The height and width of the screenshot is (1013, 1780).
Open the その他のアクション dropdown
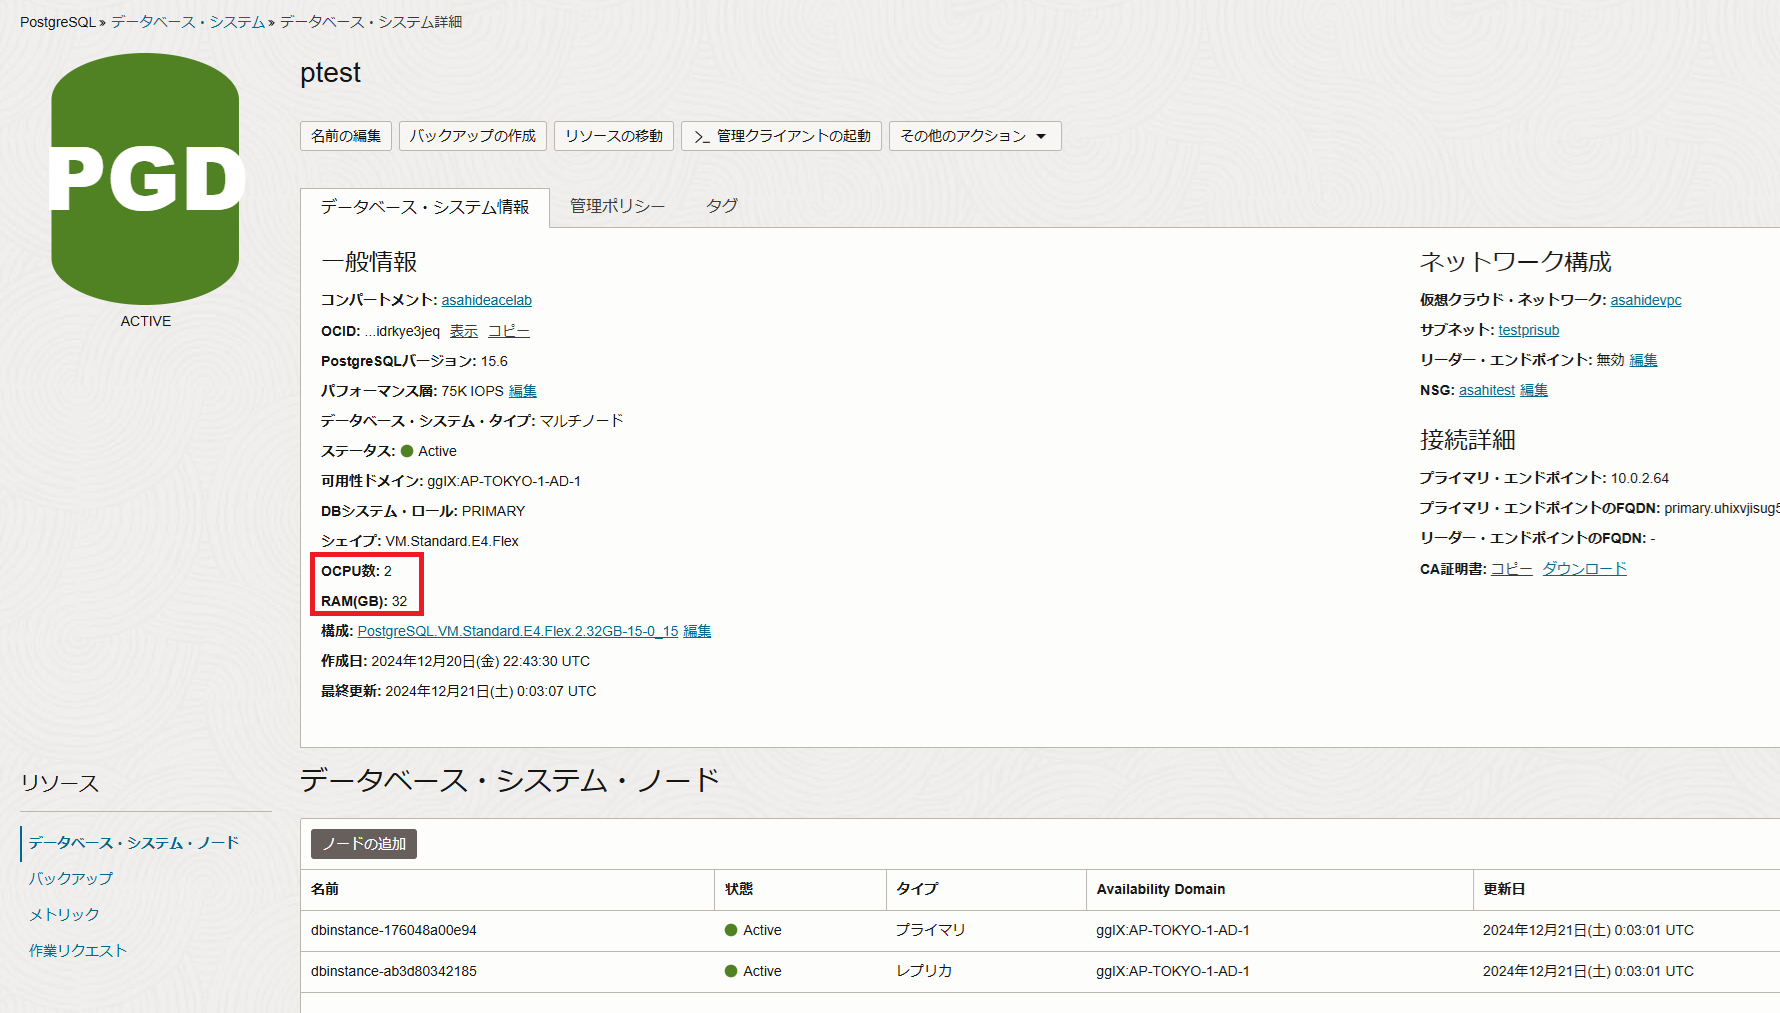tap(975, 136)
